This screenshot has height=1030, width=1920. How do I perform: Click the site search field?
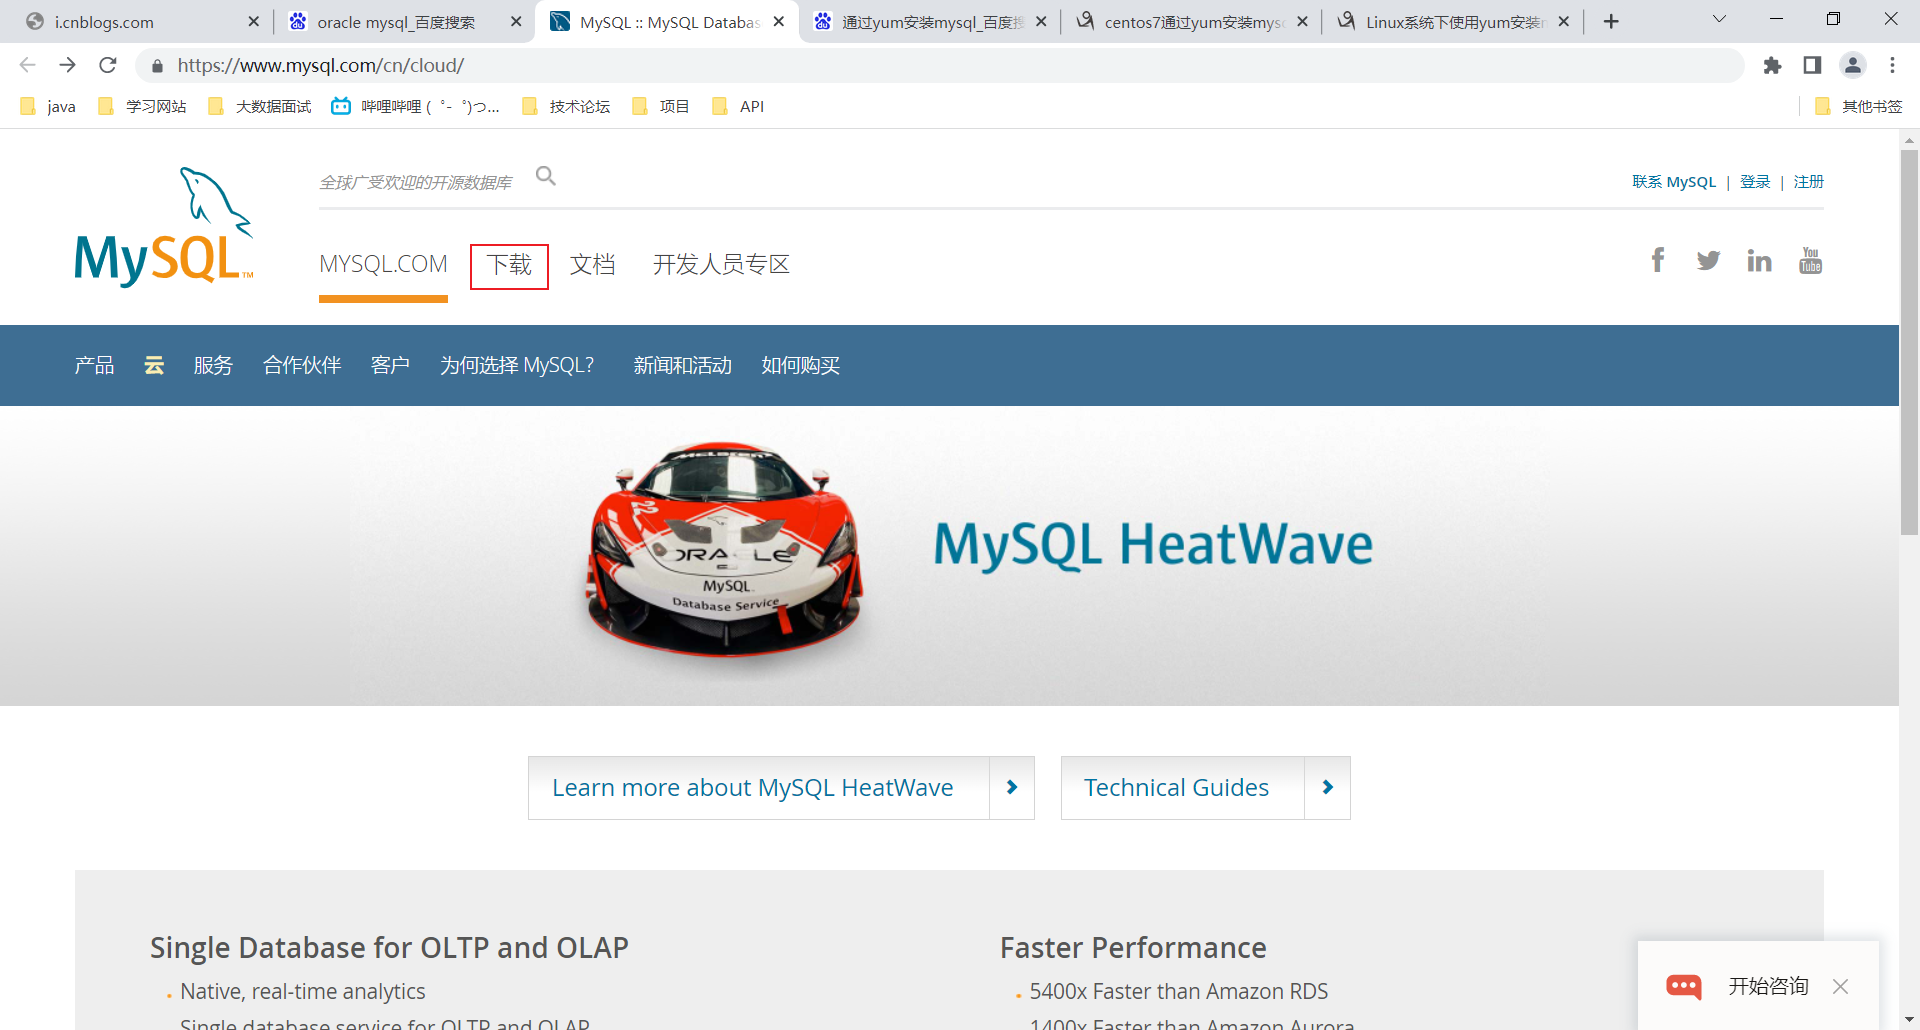[x=416, y=182]
